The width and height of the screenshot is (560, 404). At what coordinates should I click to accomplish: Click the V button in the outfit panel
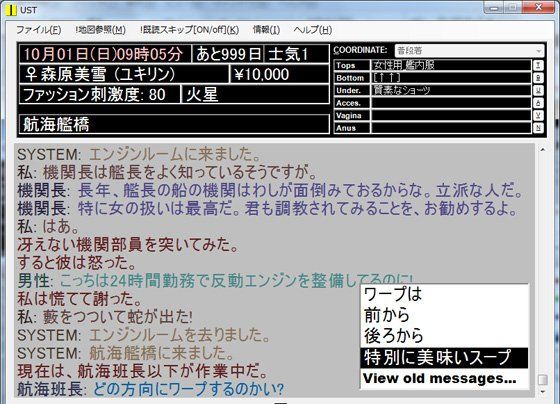[538, 115]
